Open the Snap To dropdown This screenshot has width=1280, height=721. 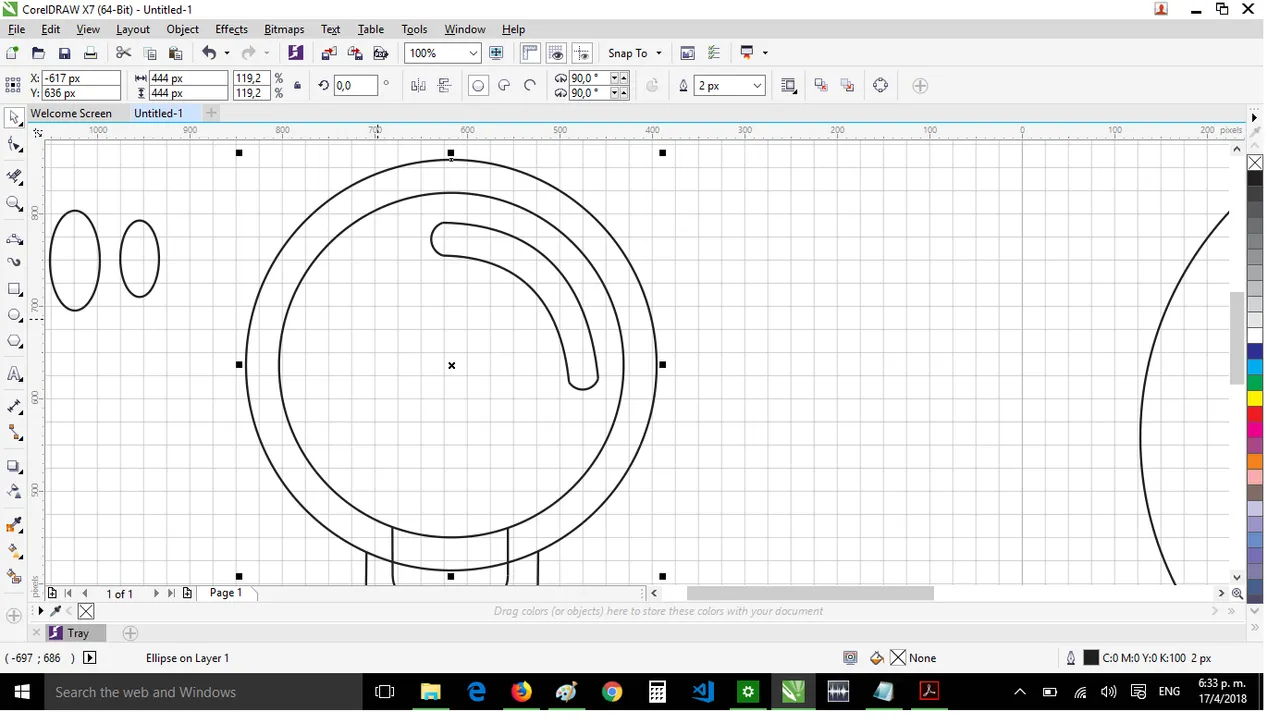tap(634, 53)
